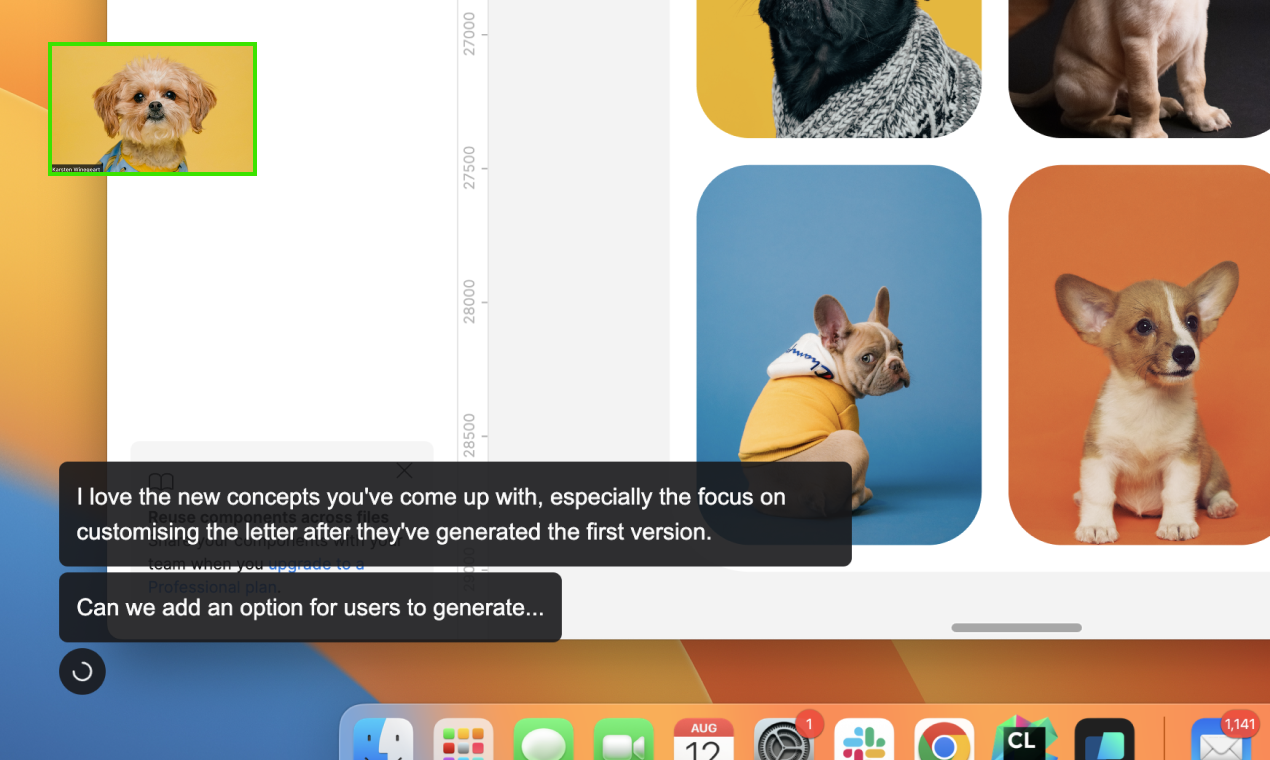Launch the Messages app in the Dock

point(543,742)
